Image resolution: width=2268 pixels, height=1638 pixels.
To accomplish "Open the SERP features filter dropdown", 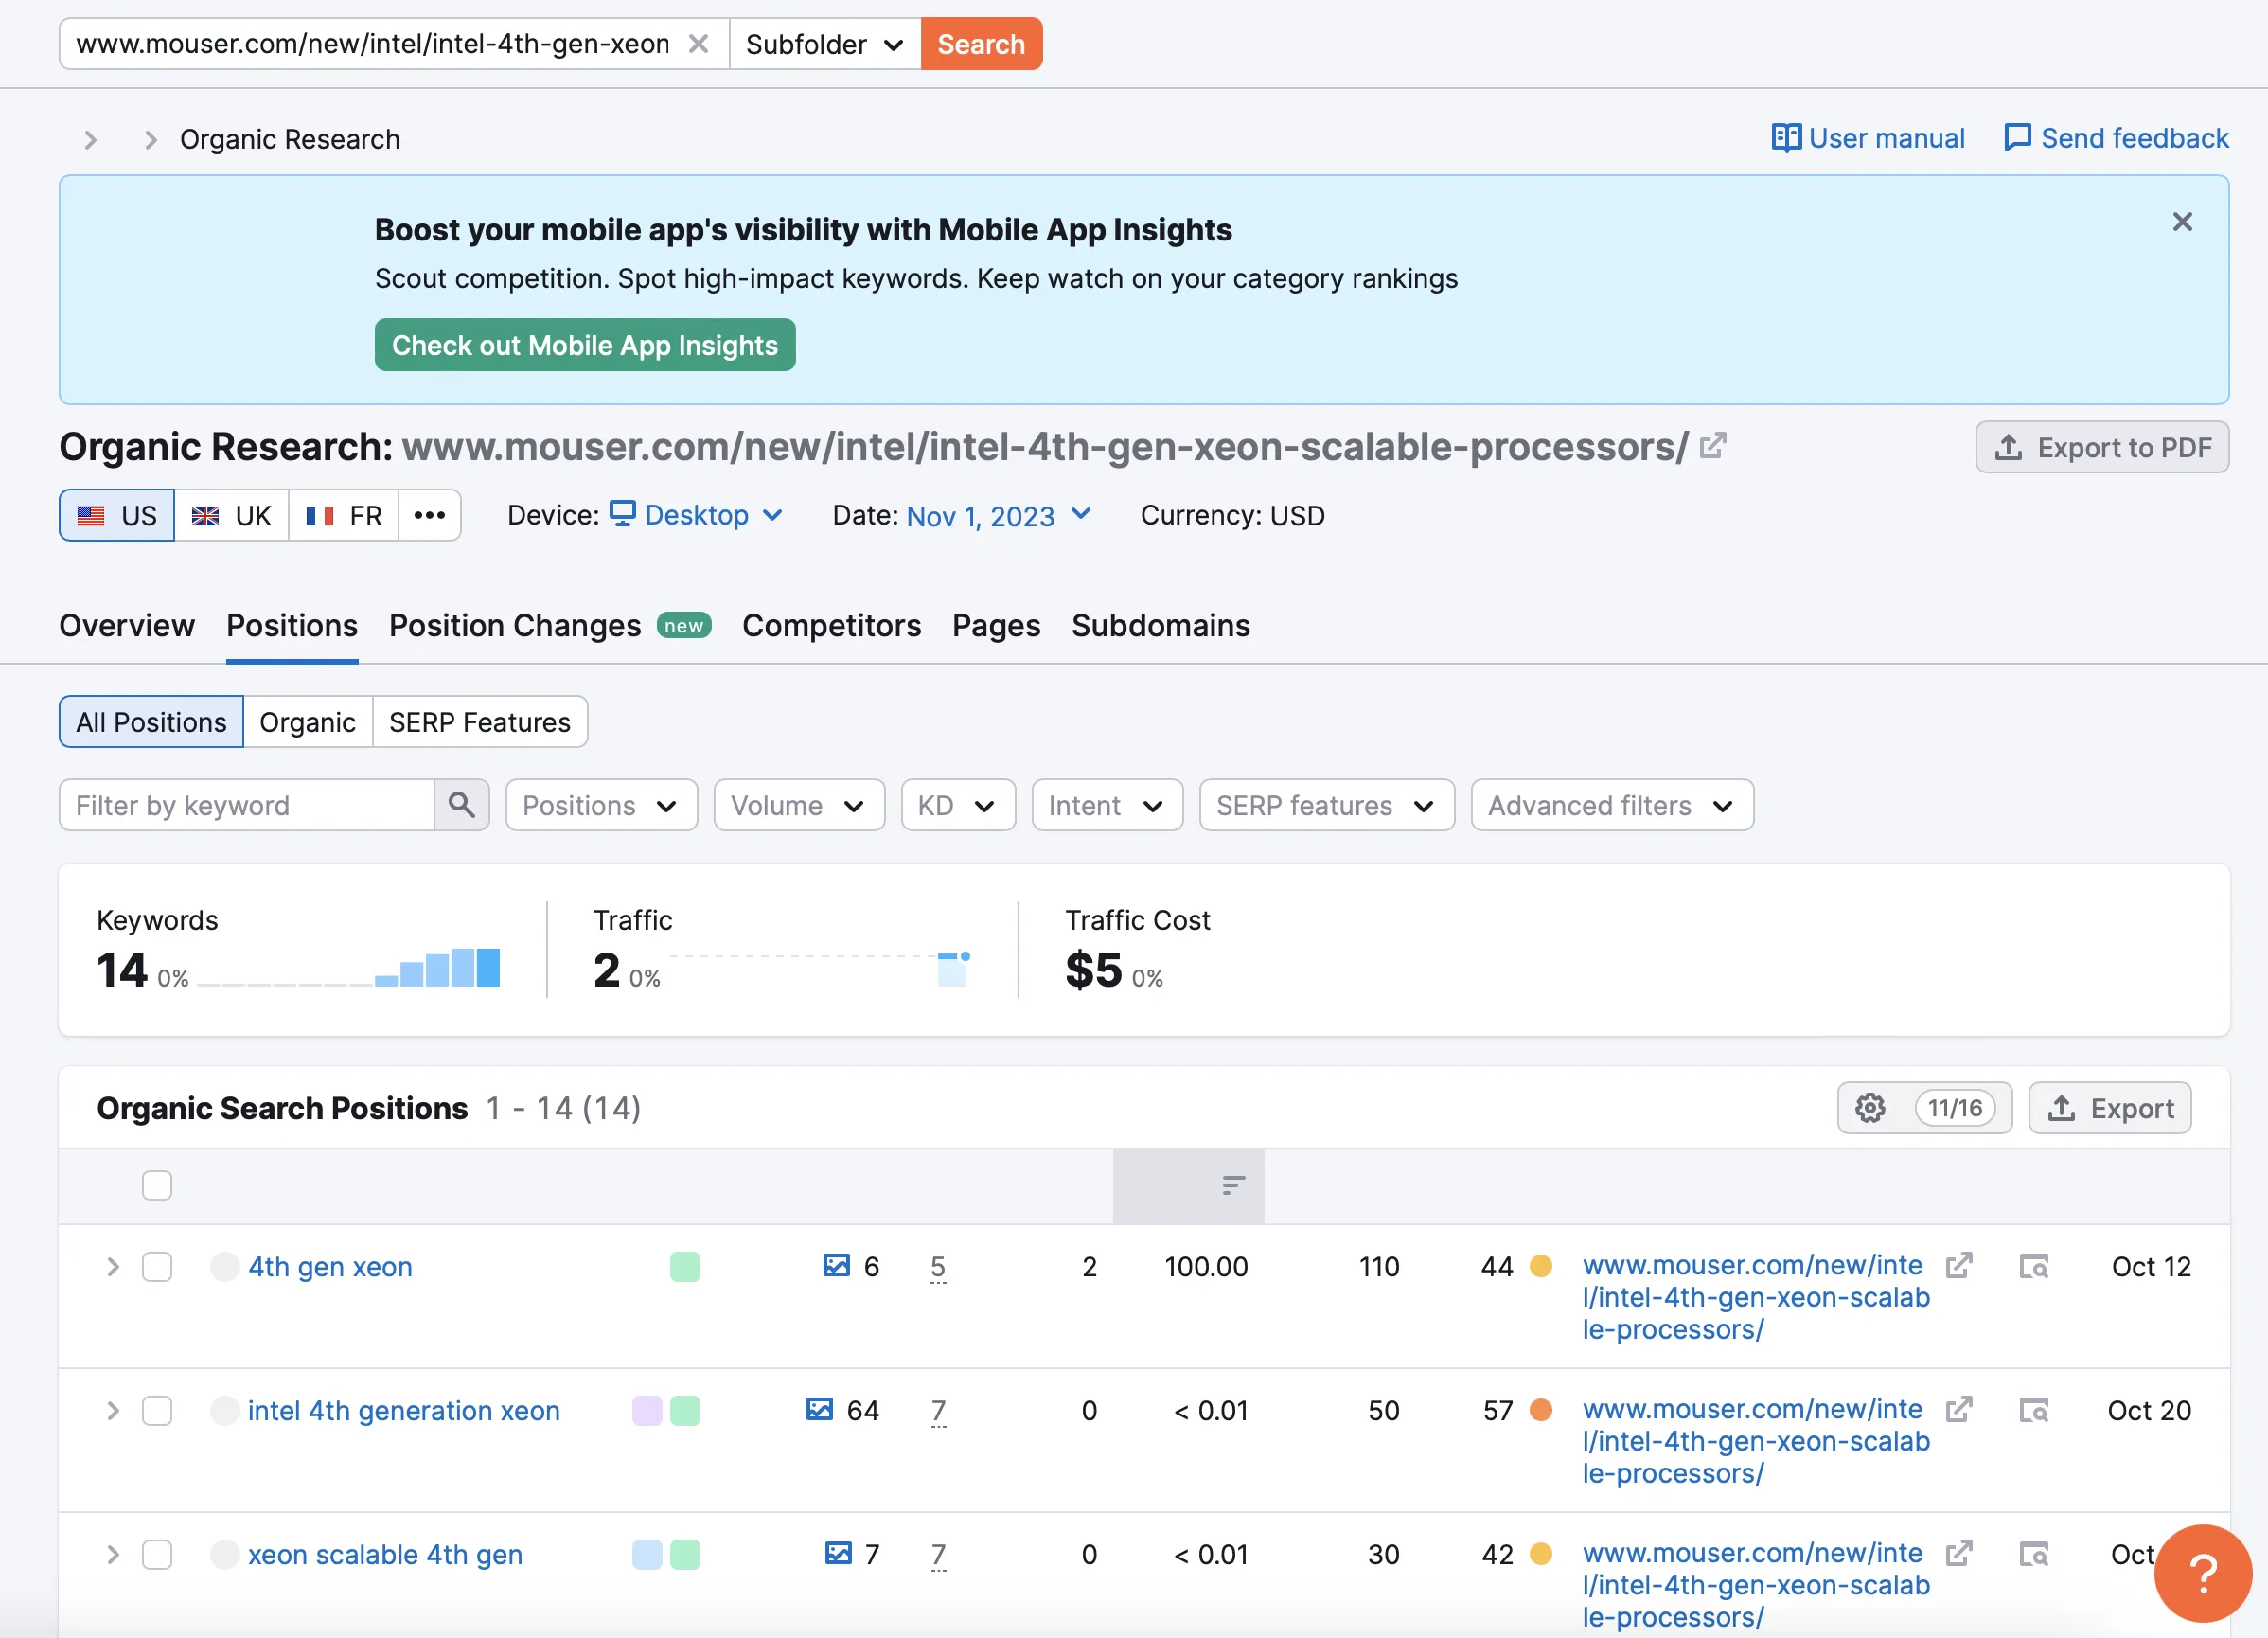I will click(x=1327, y=805).
